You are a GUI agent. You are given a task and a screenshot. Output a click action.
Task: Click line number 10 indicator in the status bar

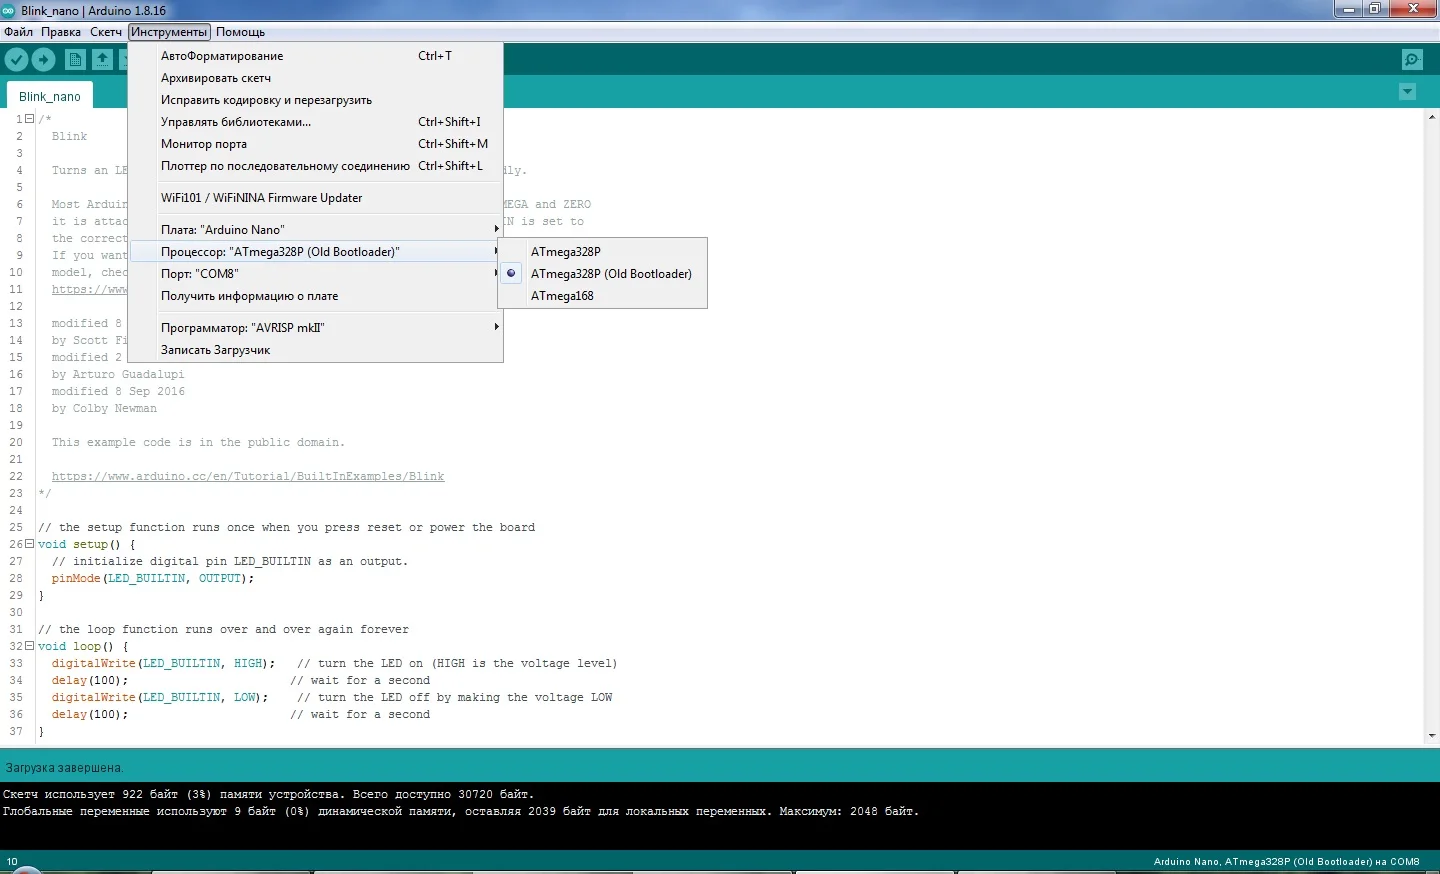point(12,861)
